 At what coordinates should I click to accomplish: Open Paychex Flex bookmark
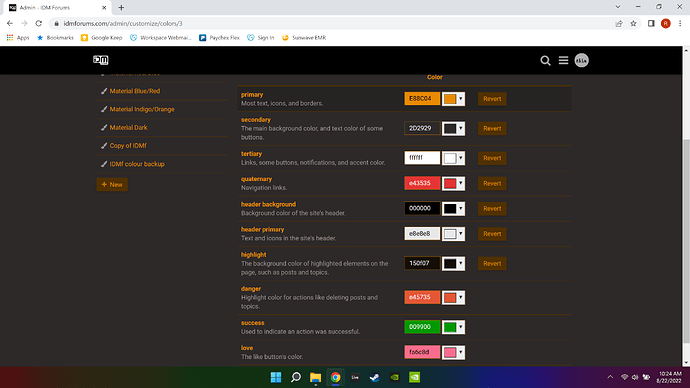pos(220,38)
